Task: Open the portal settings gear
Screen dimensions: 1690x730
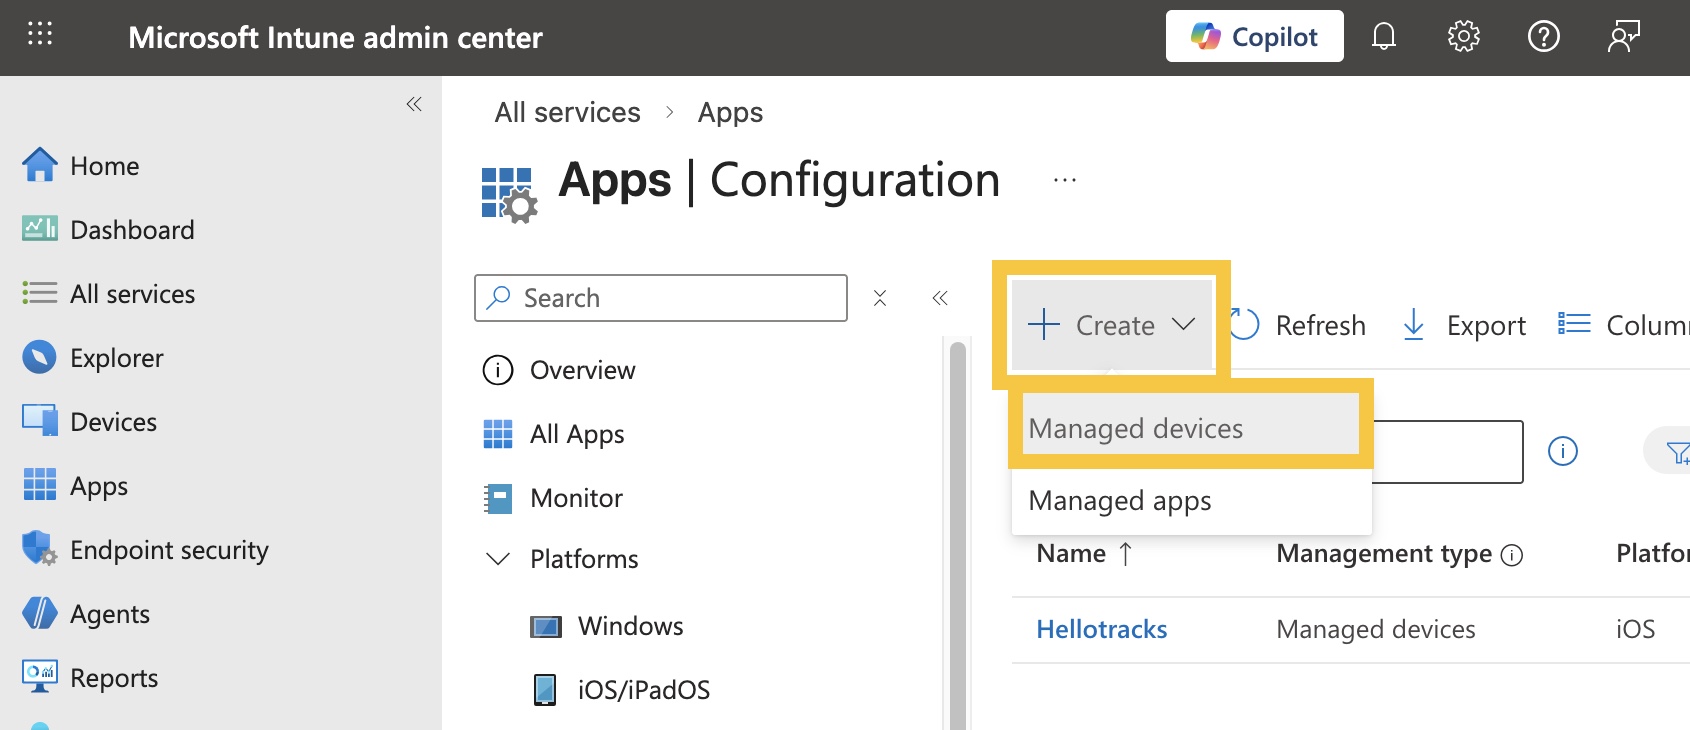Action: point(1463,37)
